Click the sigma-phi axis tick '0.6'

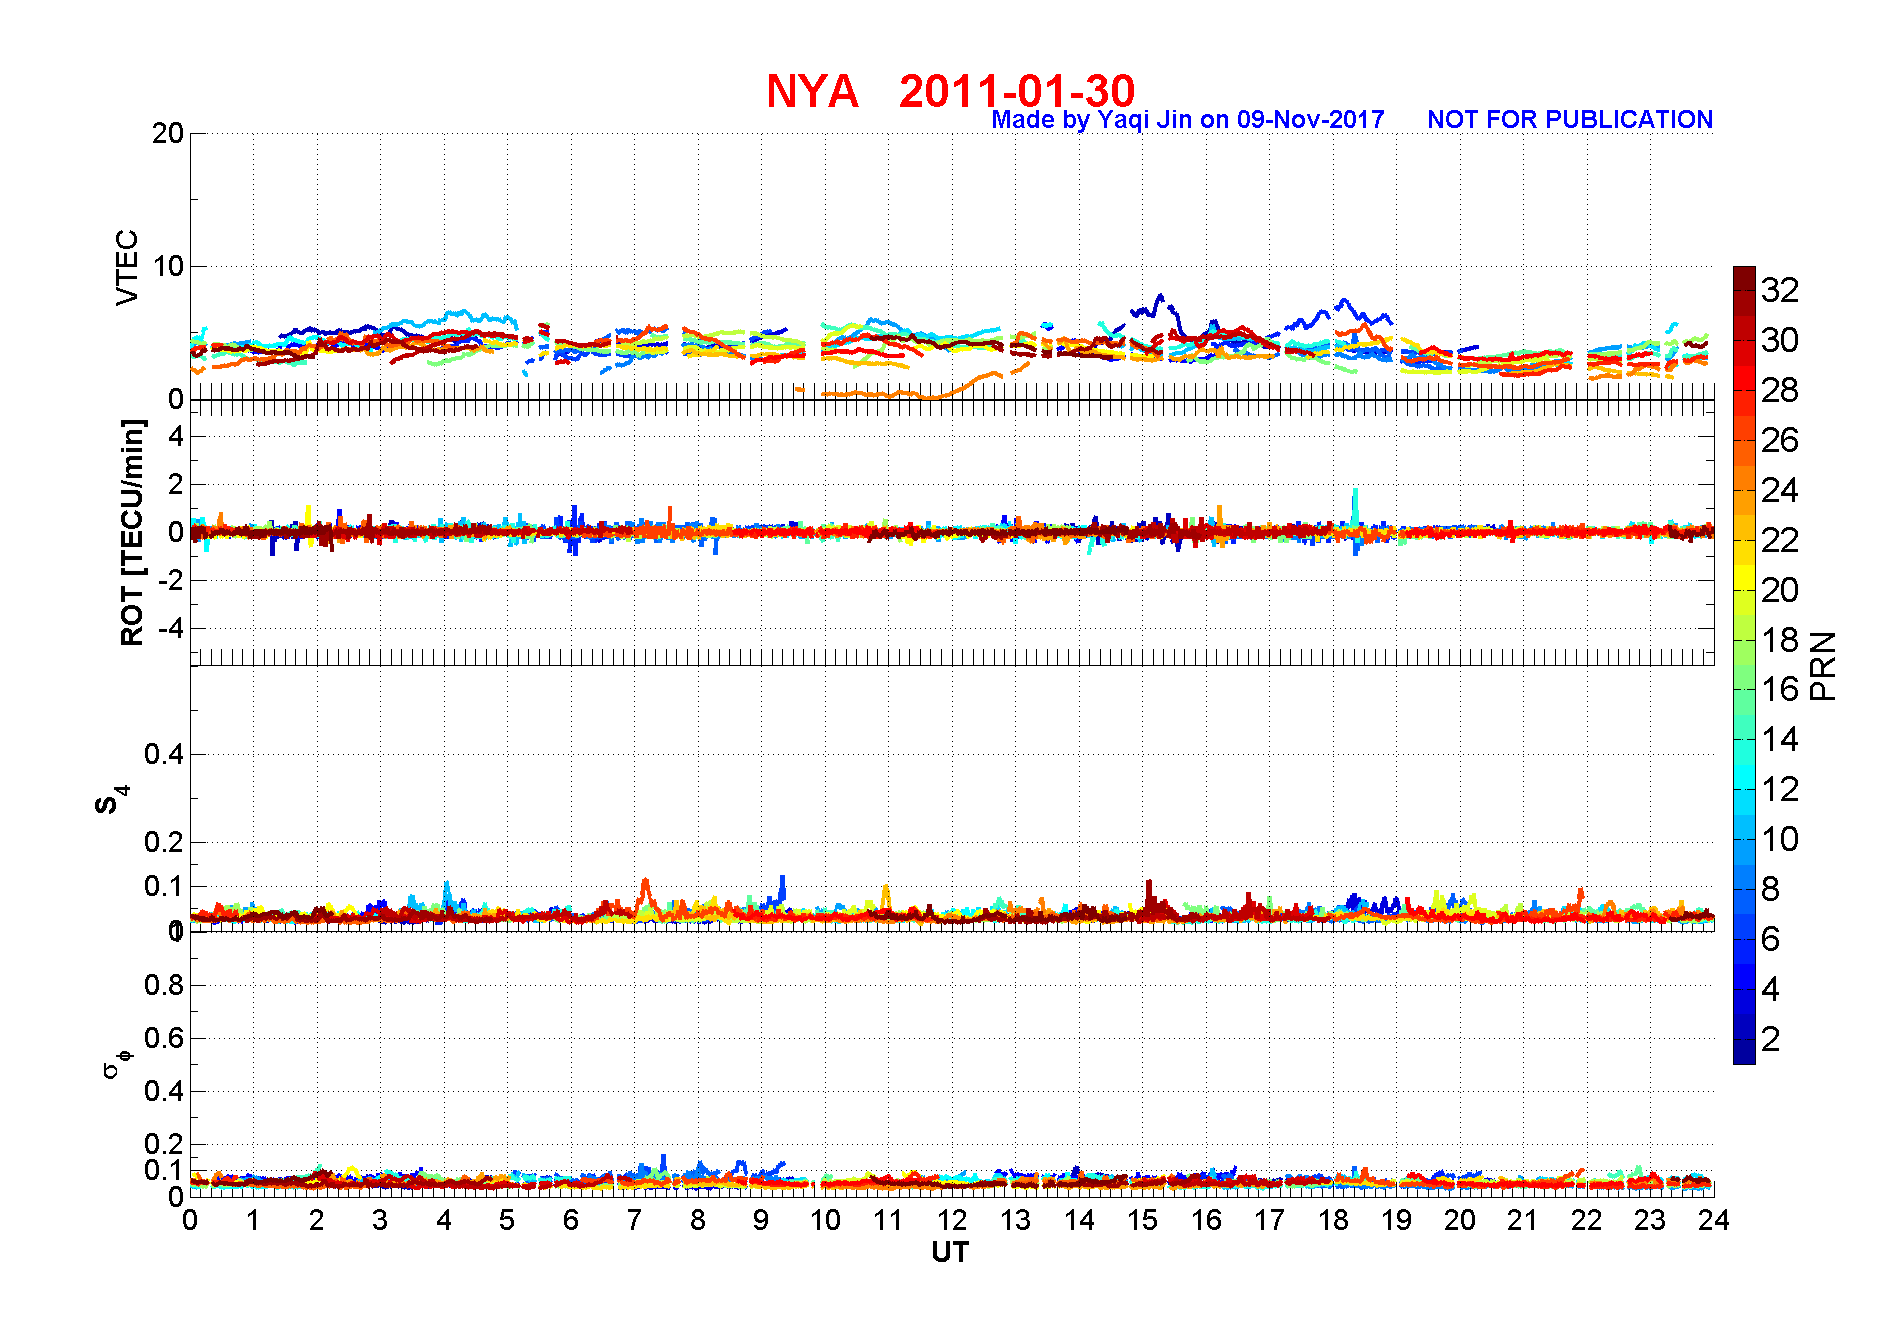tap(164, 1038)
